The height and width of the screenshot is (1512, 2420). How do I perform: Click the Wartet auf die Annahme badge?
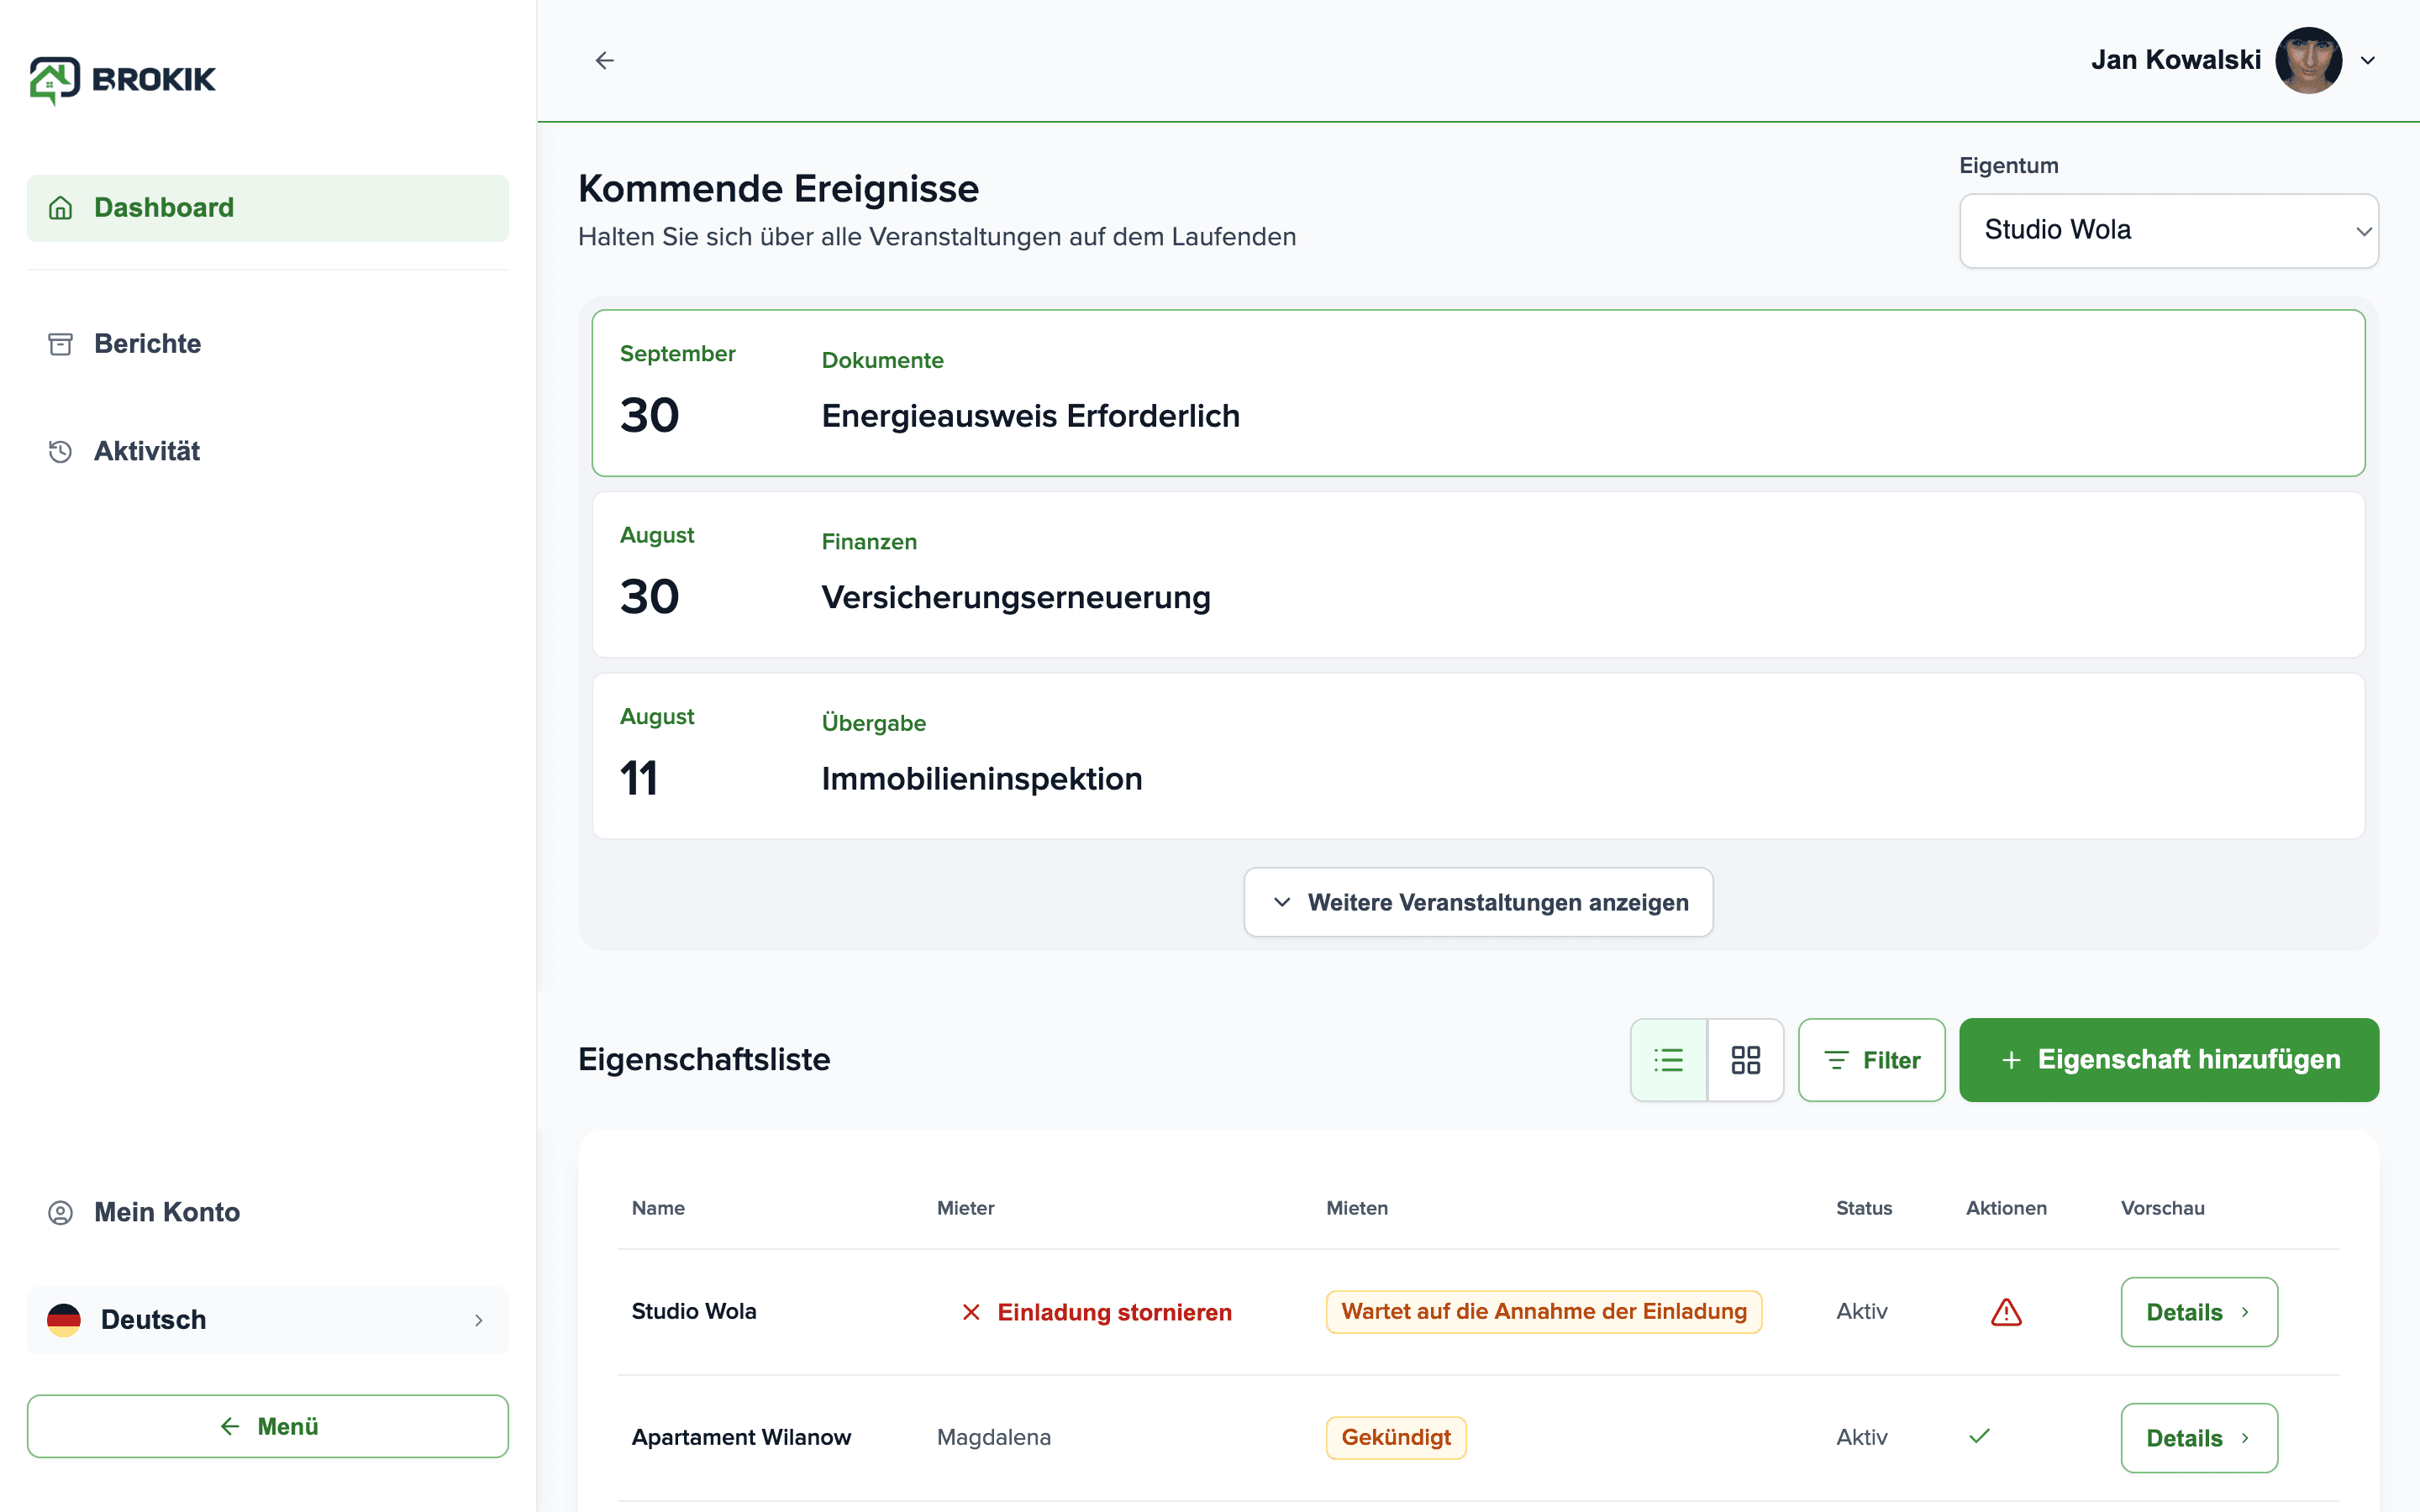pos(1544,1312)
